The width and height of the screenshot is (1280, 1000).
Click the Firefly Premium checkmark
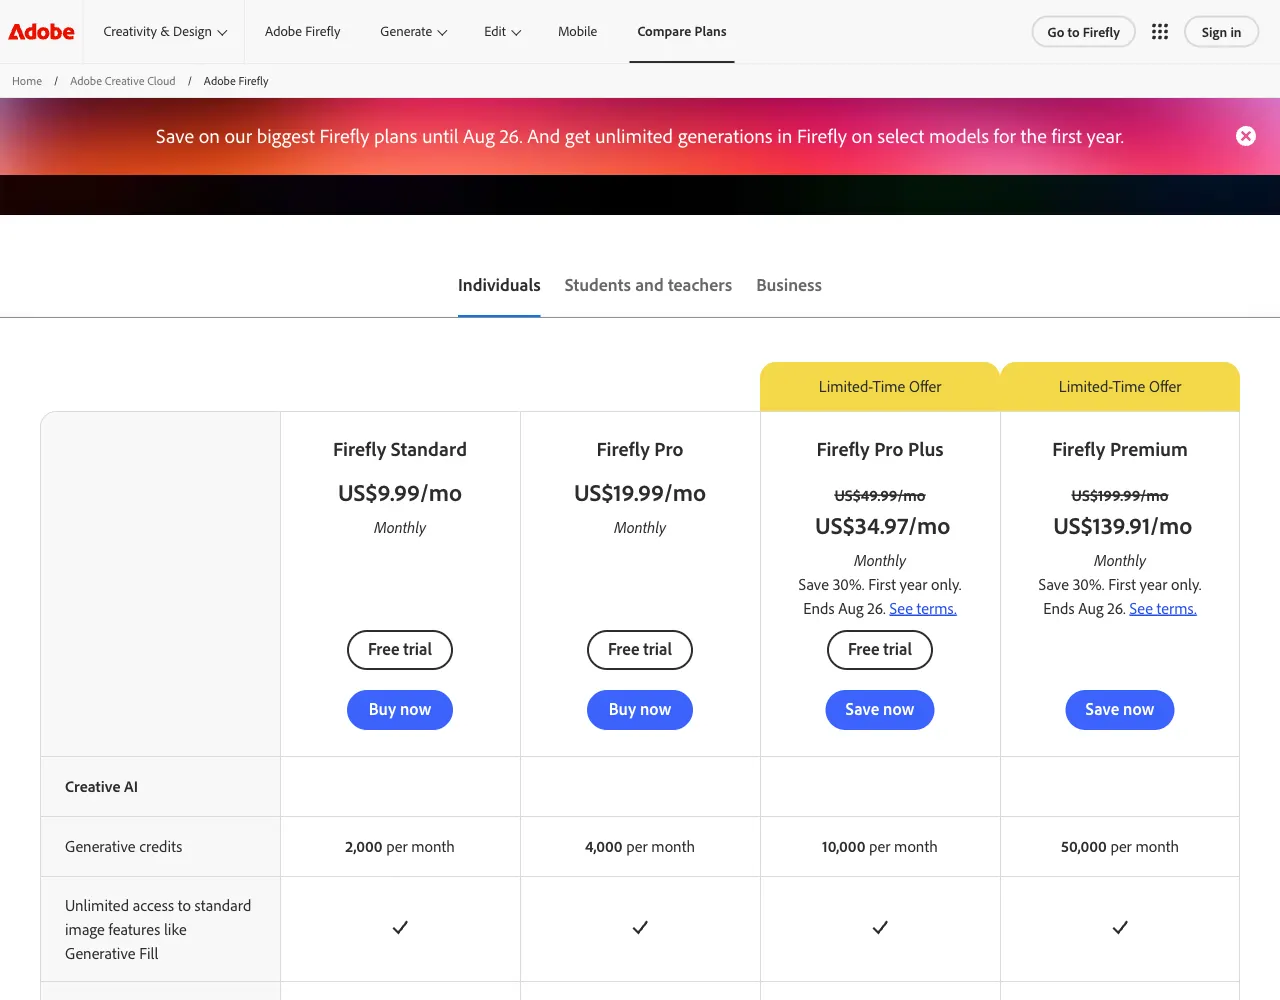click(x=1120, y=928)
